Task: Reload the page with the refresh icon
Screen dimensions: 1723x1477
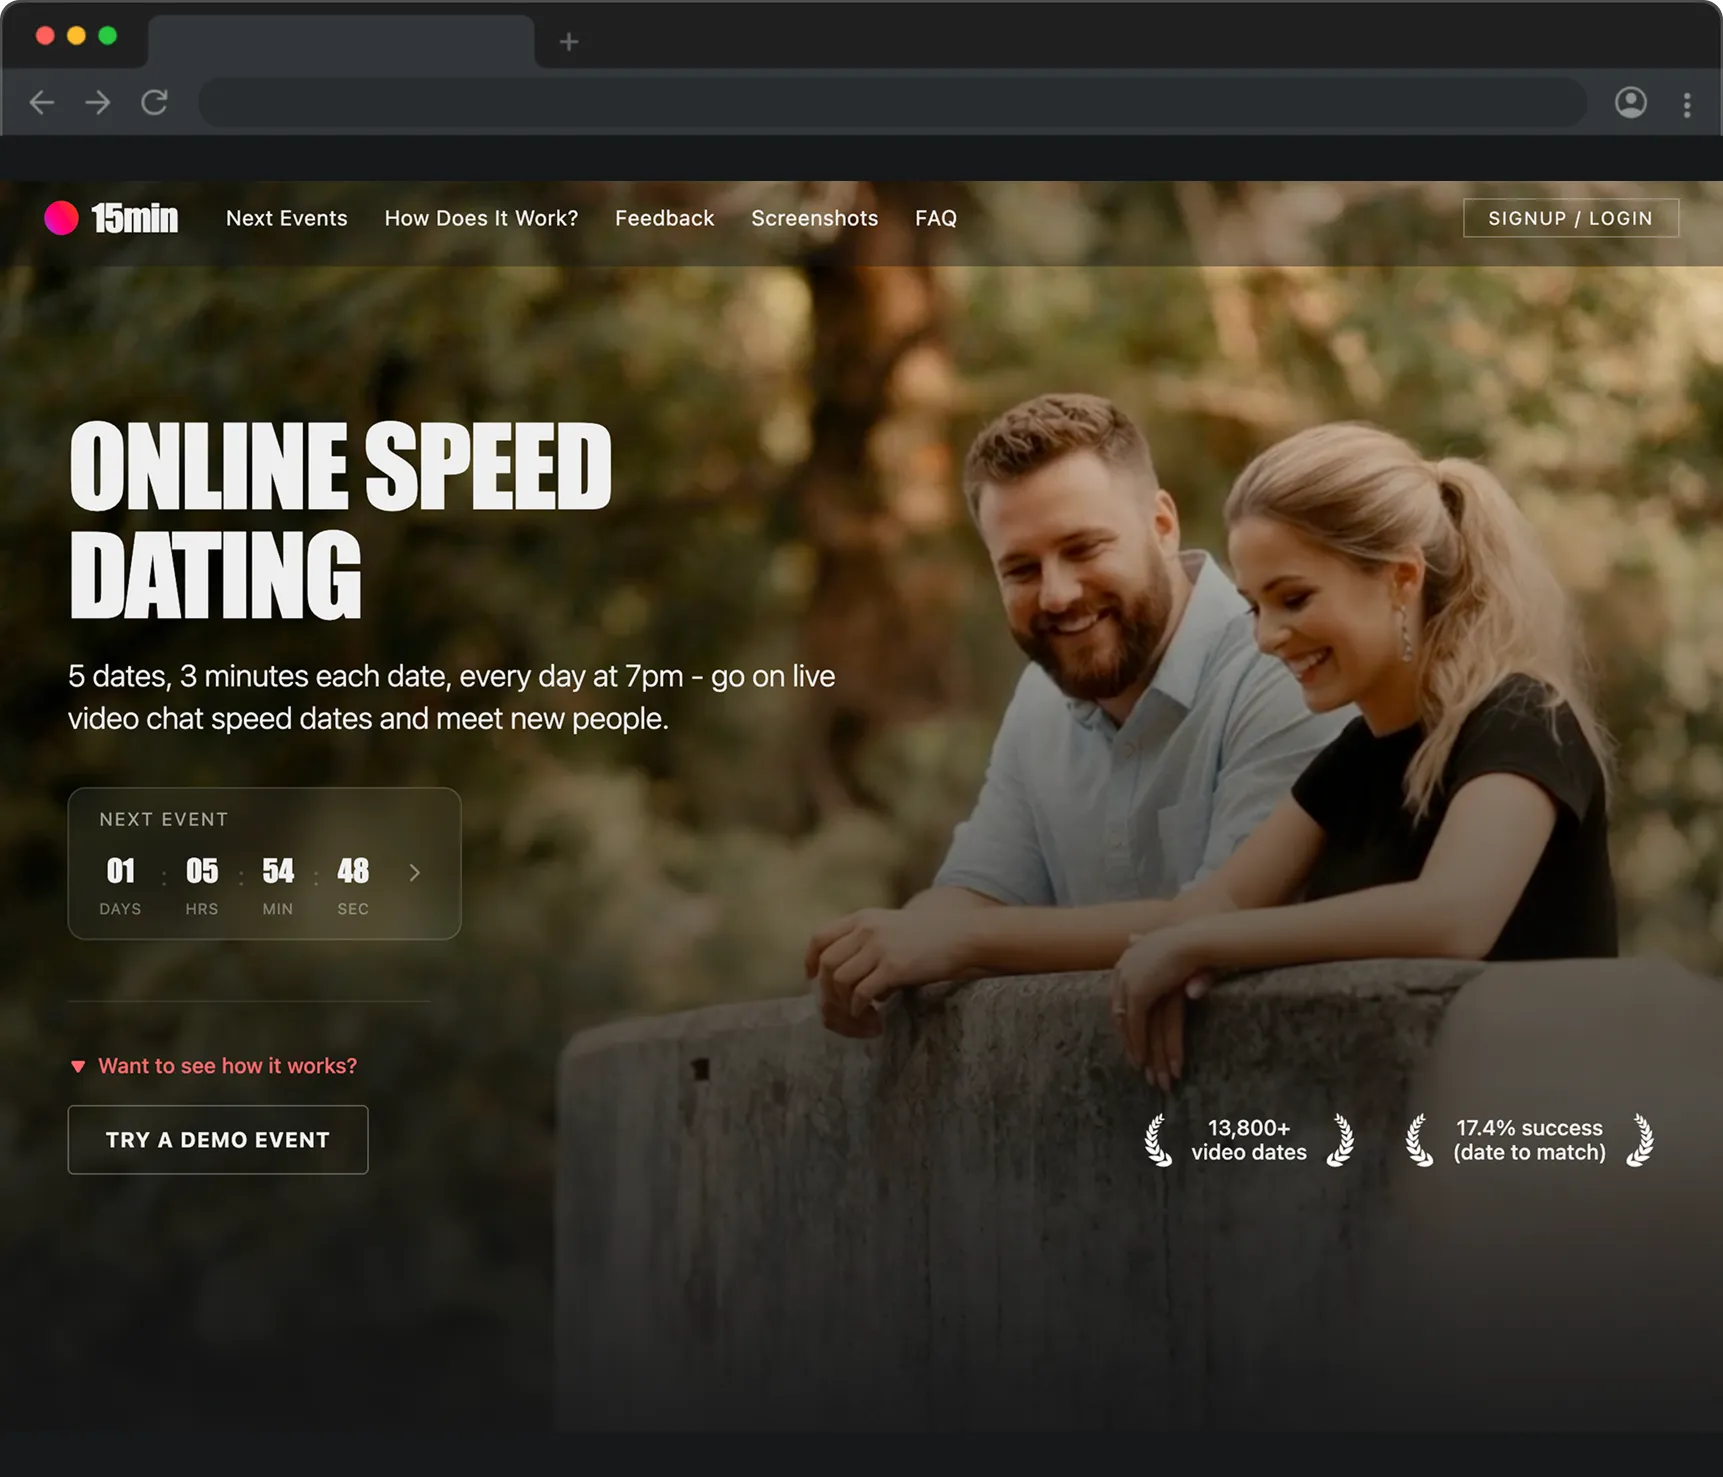Action: (154, 102)
